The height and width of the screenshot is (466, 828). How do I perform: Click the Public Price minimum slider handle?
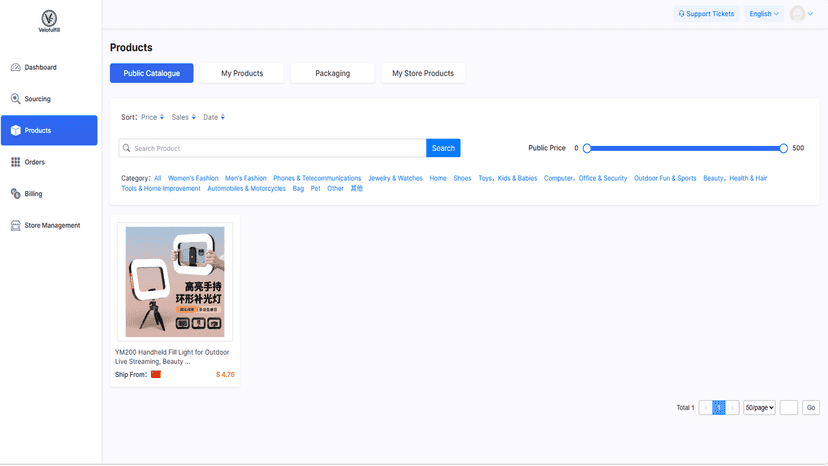tap(587, 148)
